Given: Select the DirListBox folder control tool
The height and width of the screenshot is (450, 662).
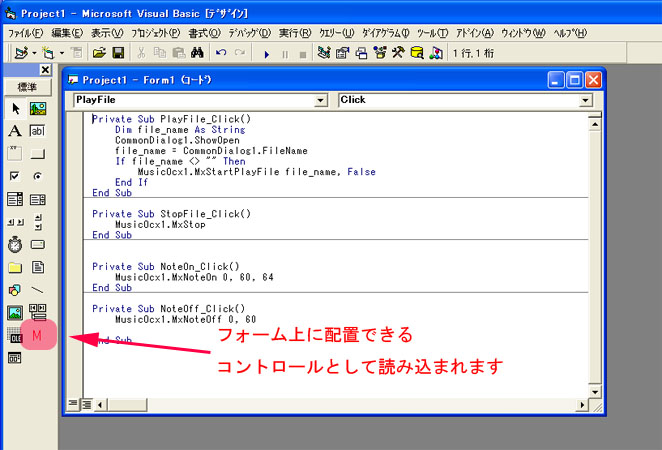Looking at the screenshot, I should coord(15,267).
